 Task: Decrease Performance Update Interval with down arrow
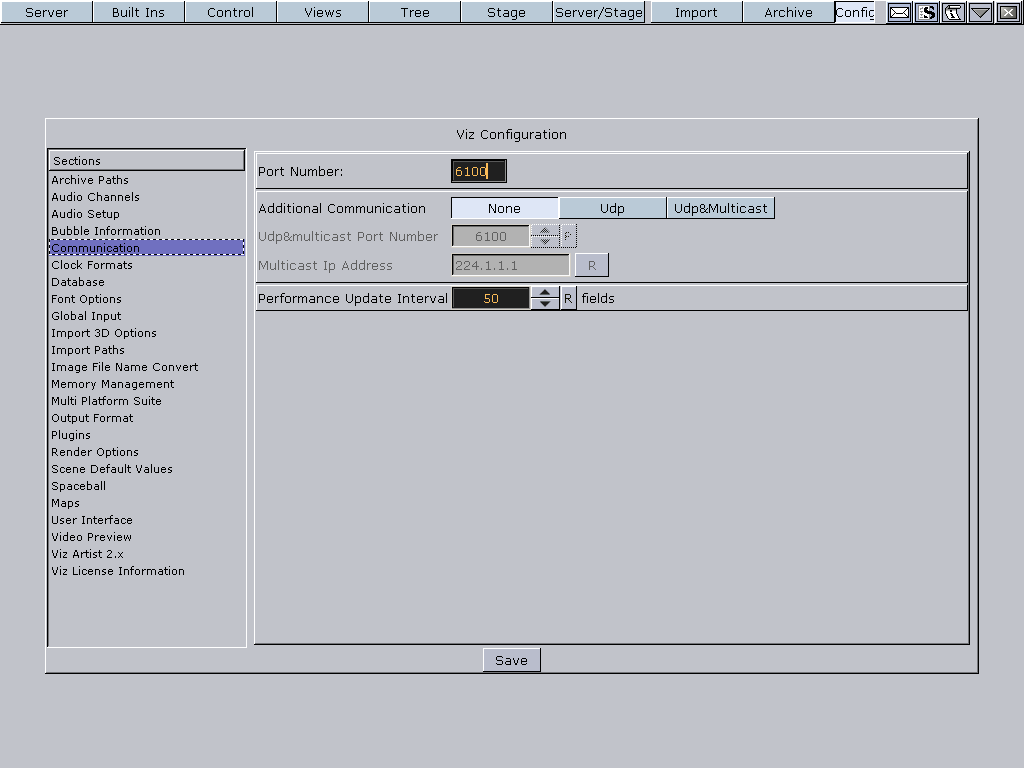coord(544,304)
